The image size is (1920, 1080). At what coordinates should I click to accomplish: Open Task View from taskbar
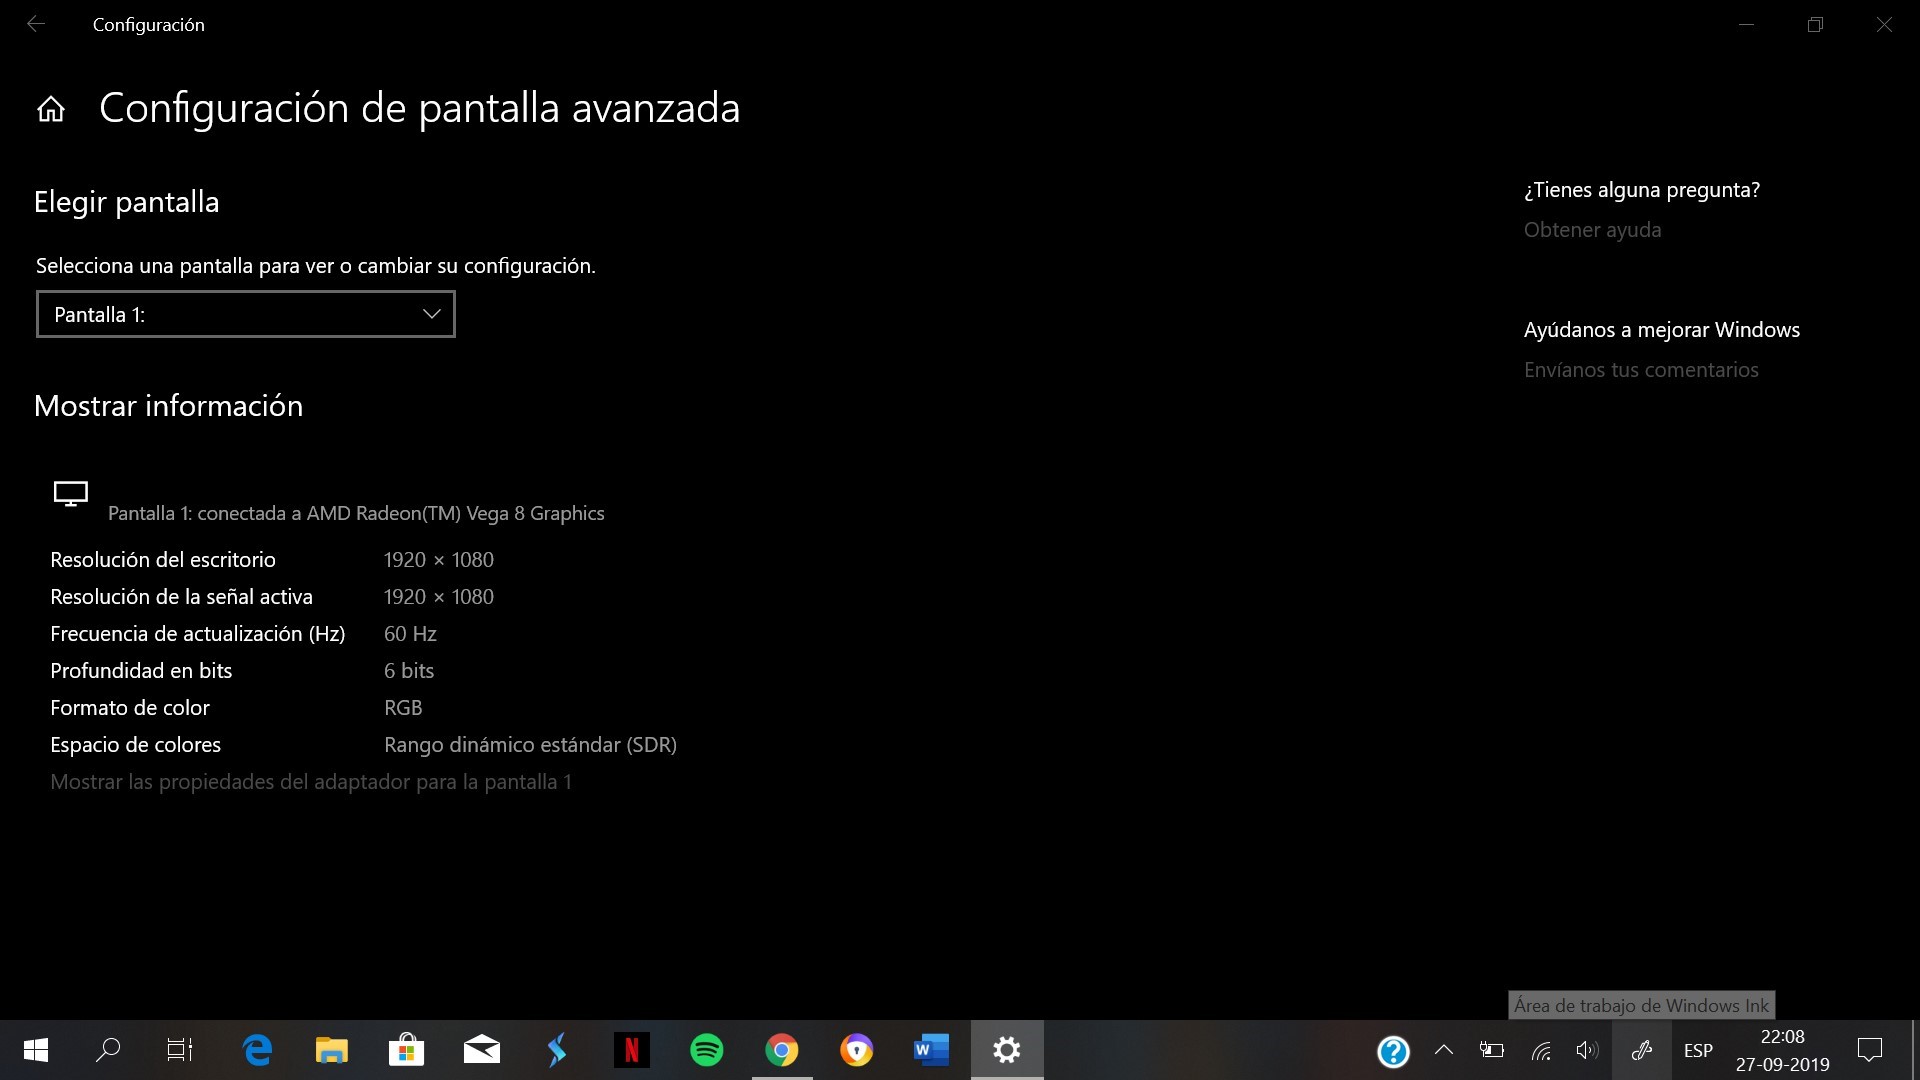tap(180, 1050)
